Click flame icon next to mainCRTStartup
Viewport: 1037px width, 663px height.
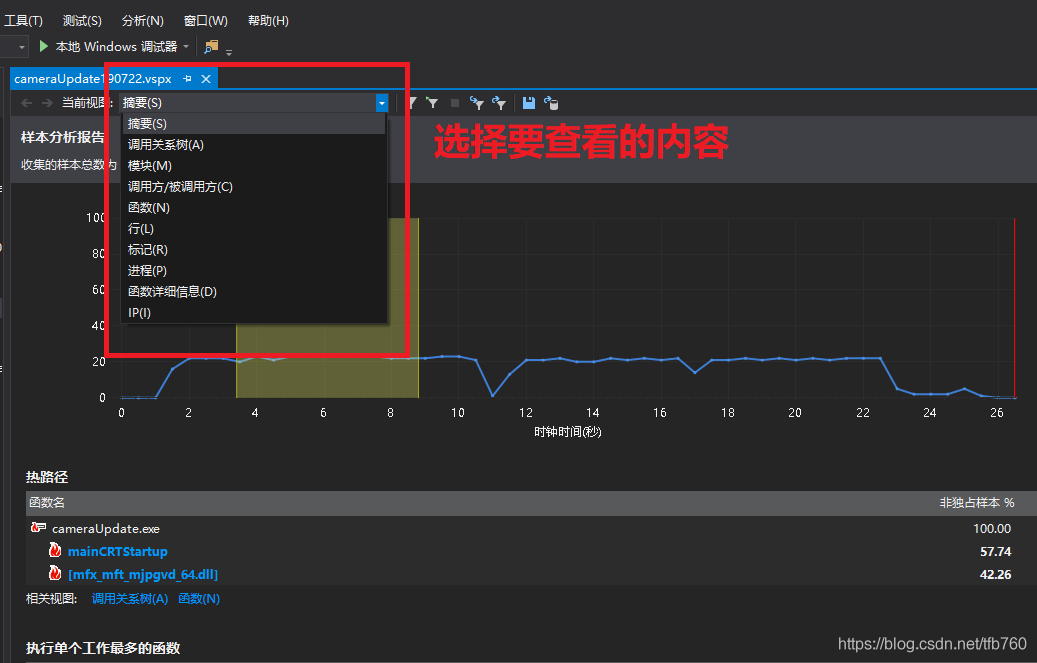(x=55, y=550)
